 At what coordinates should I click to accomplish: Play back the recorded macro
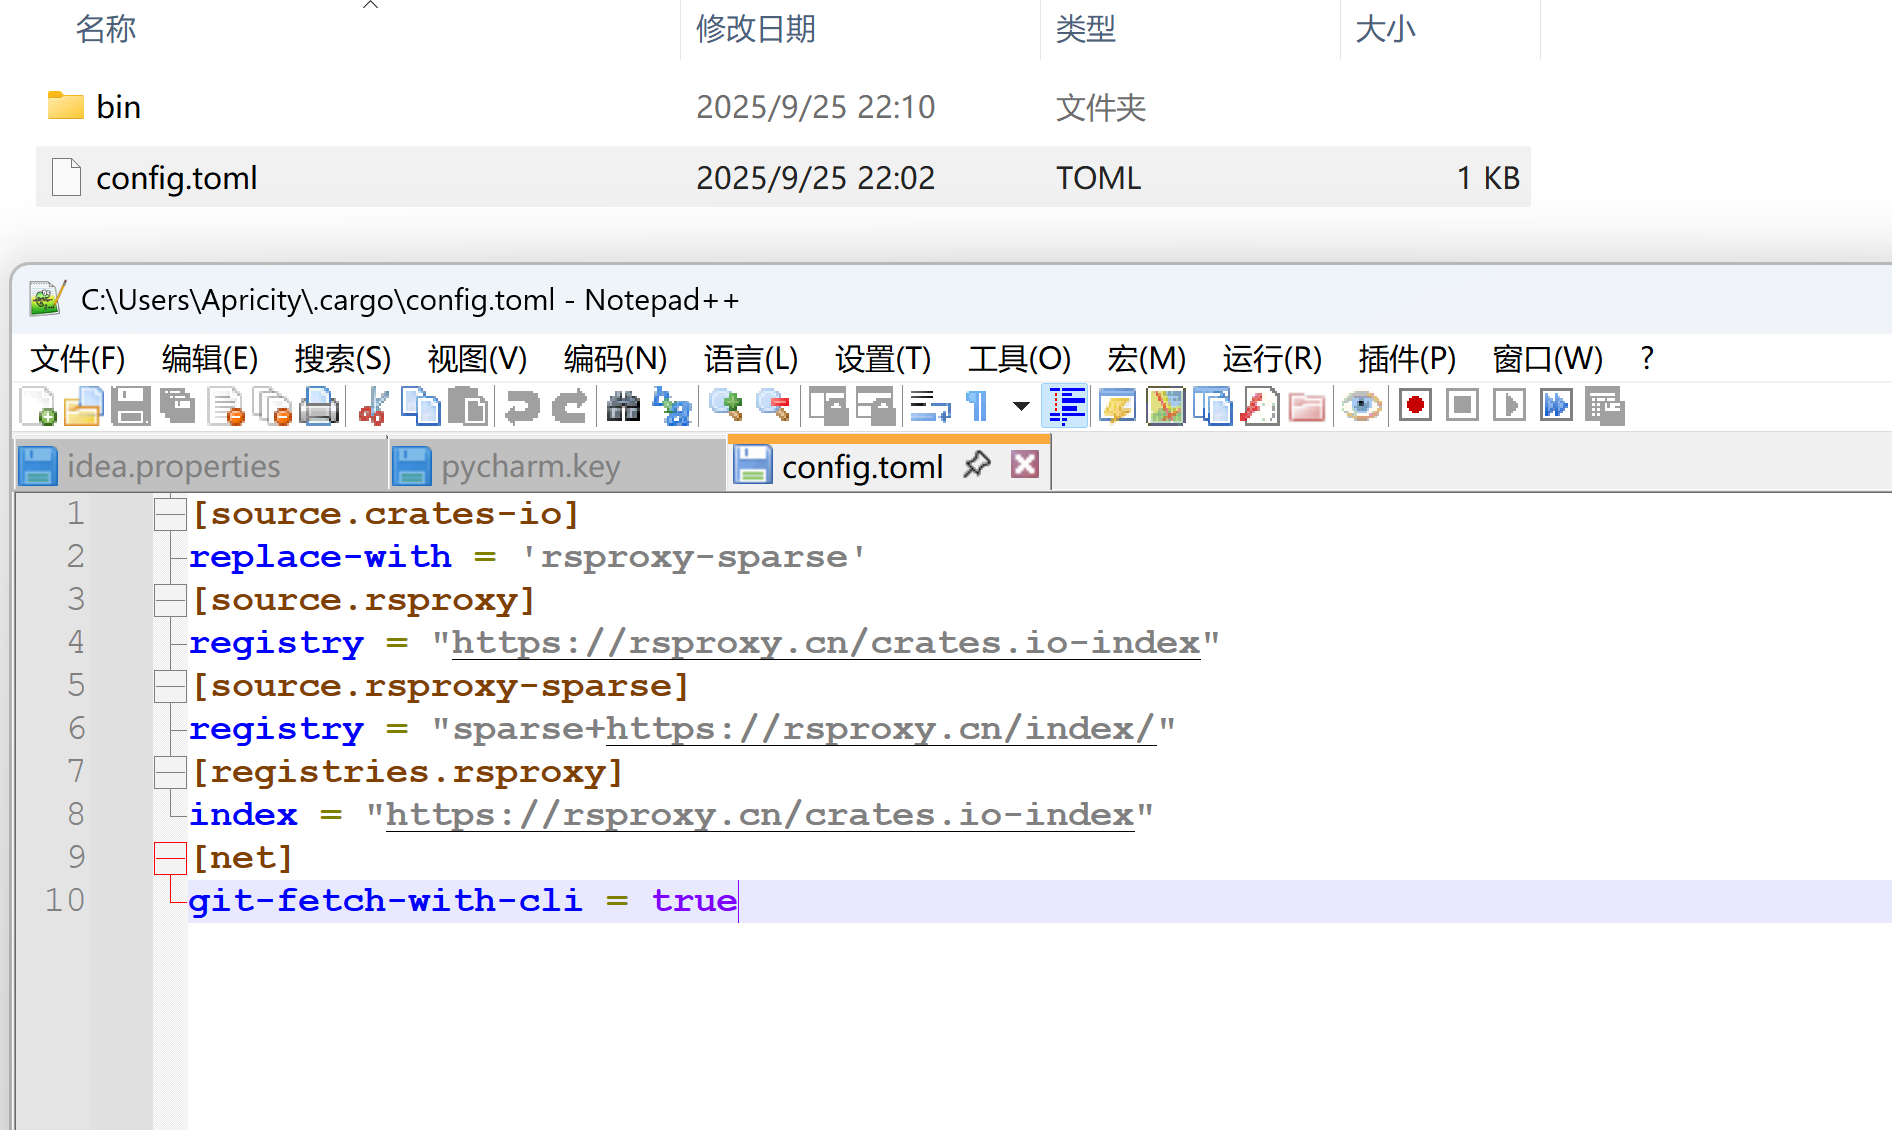coord(1509,406)
